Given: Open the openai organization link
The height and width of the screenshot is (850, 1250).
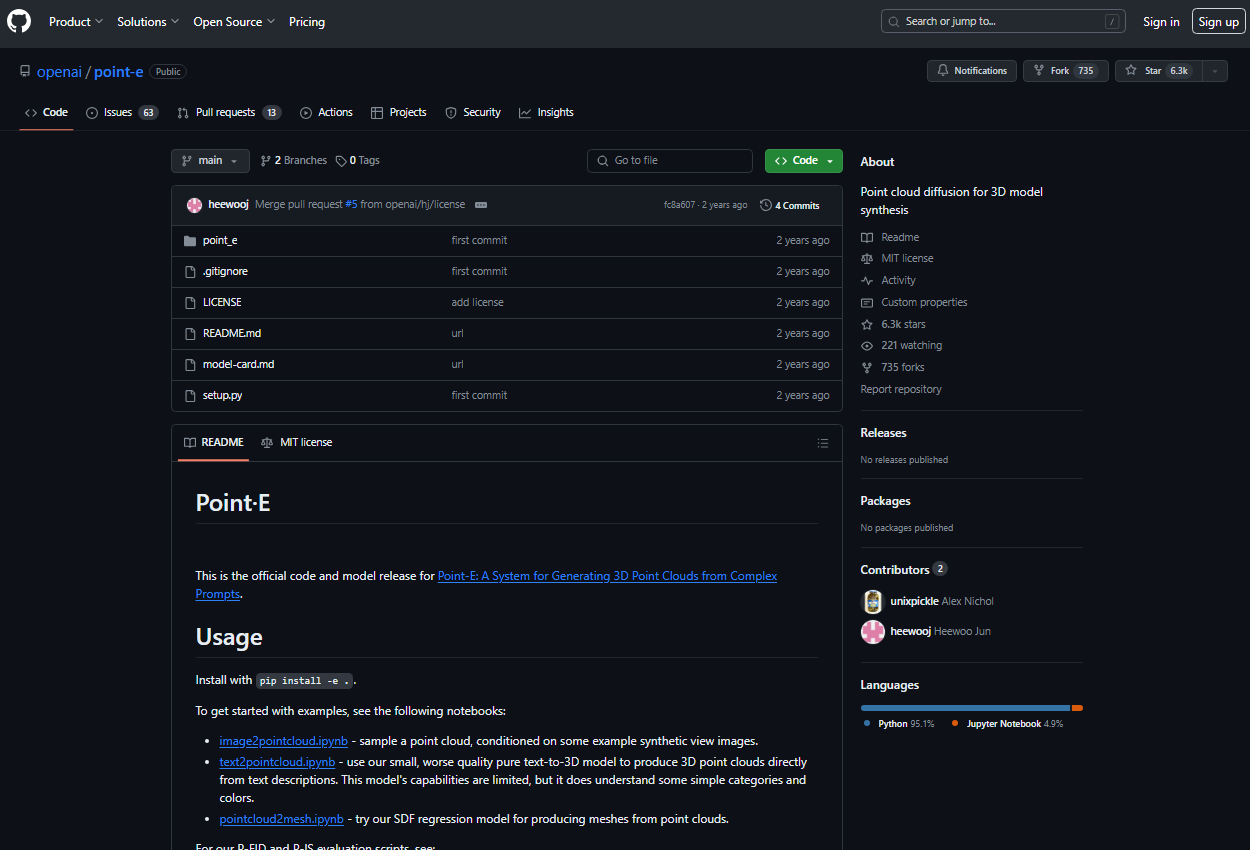Looking at the screenshot, I should [59, 72].
